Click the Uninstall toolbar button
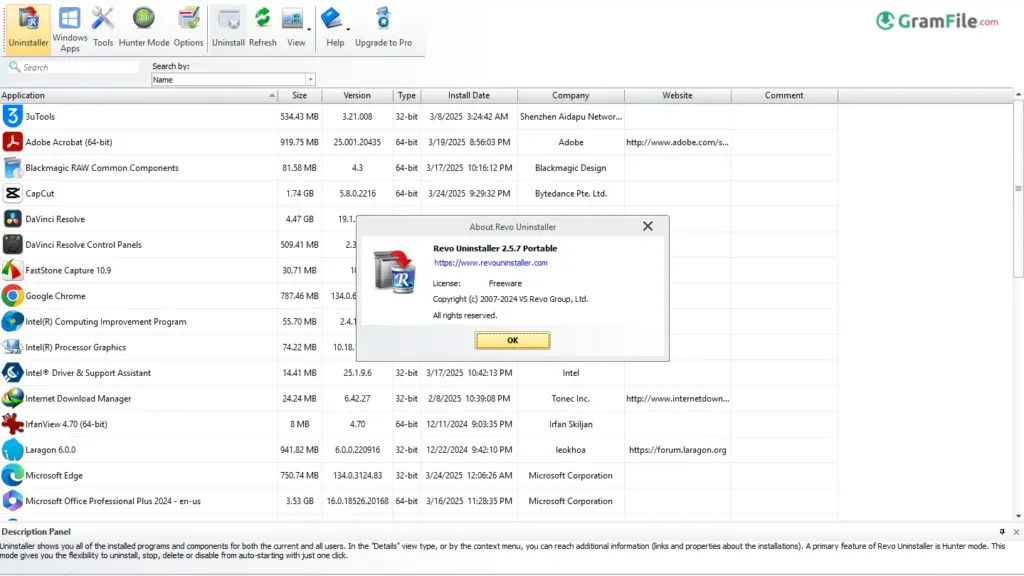The width and height of the screenshot is (1024, 576). 229,28
